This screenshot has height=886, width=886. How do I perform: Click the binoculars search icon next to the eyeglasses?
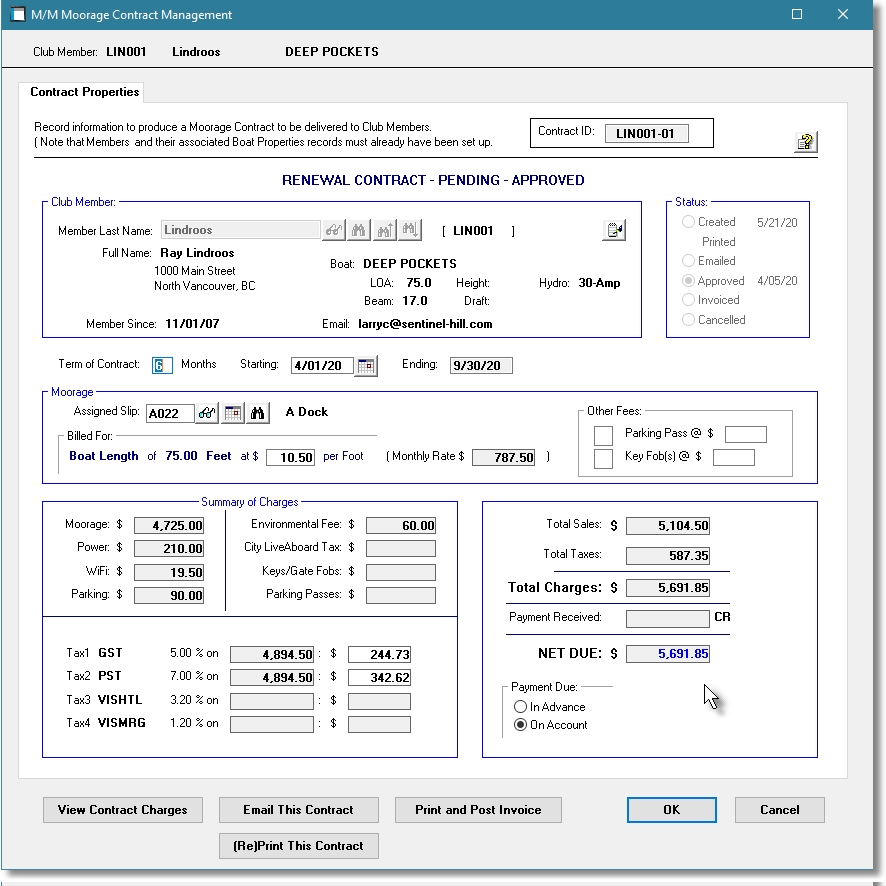tap(358, 230)
